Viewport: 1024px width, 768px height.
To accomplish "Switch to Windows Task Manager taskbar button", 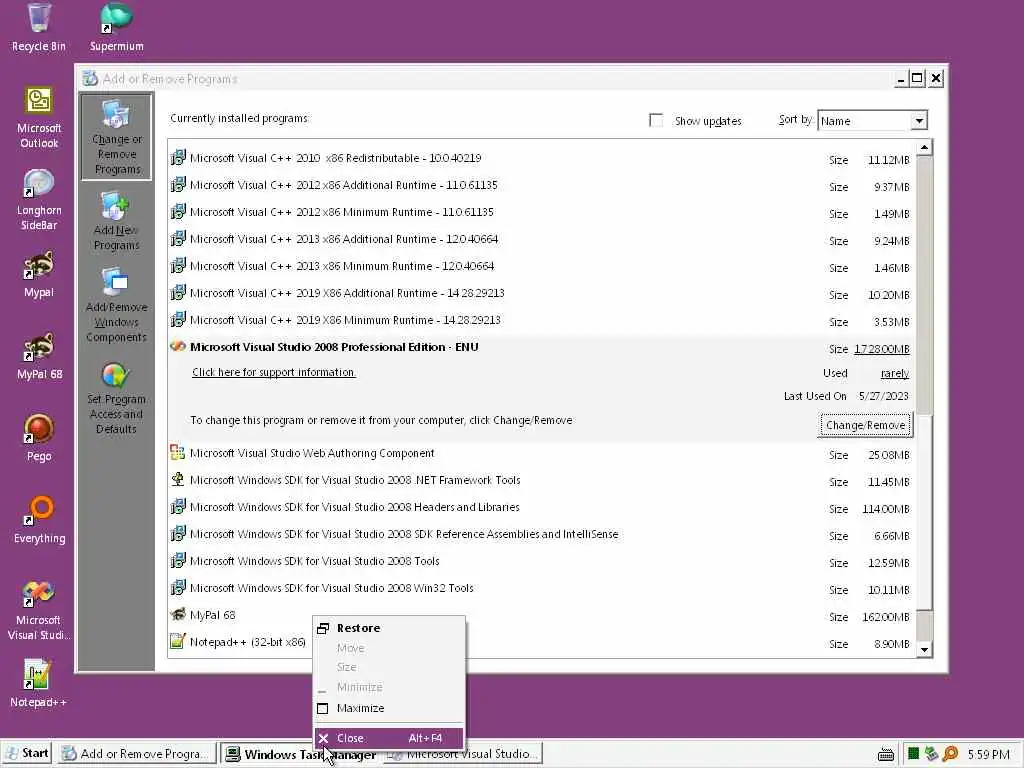I will coord(300,754).
